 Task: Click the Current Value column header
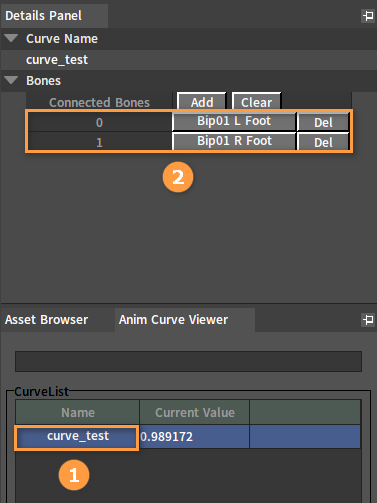(x=195, y=412)
